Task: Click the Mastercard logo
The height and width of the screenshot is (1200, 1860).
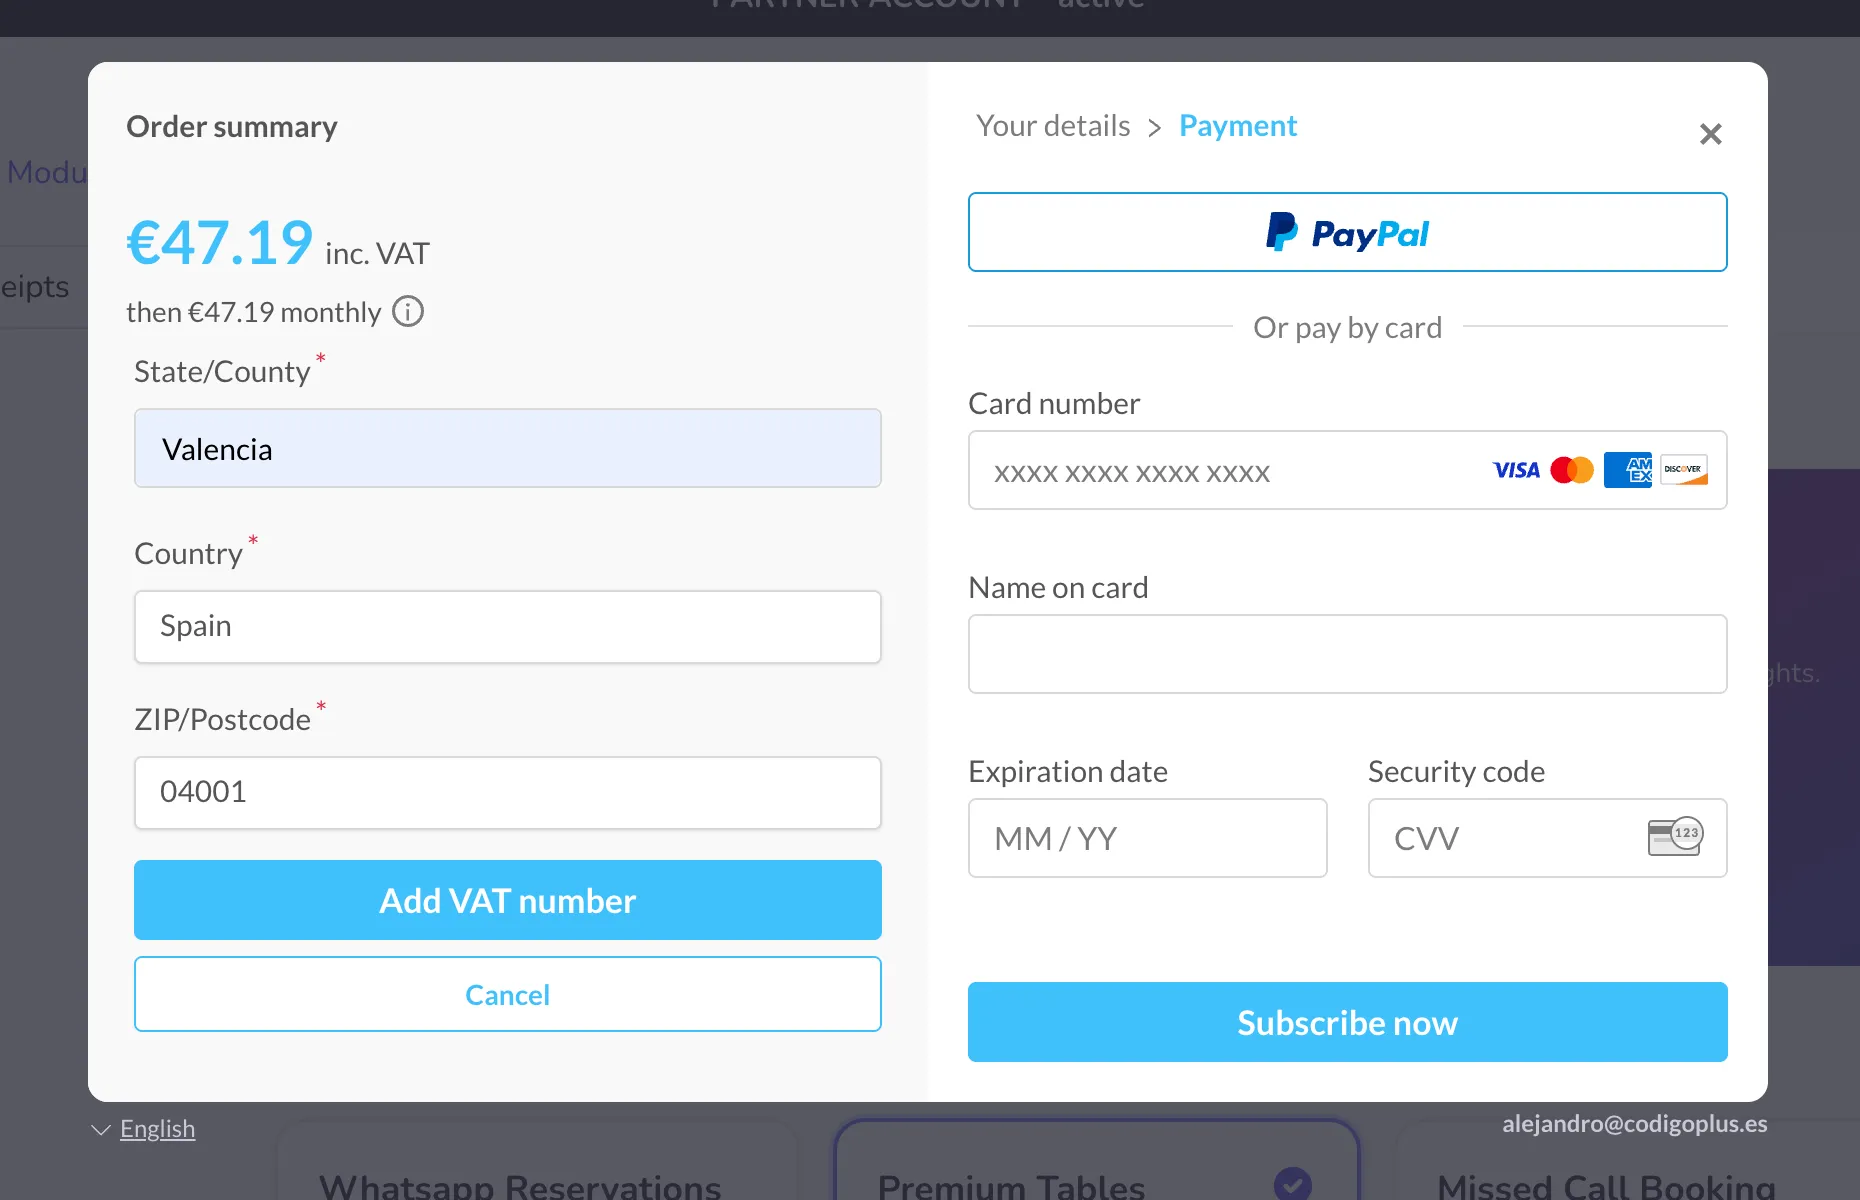Action: pos(1572,470)
